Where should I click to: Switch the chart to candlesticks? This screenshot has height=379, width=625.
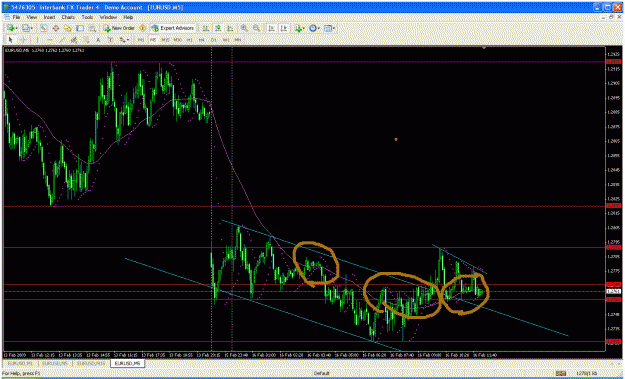[218, 28]
